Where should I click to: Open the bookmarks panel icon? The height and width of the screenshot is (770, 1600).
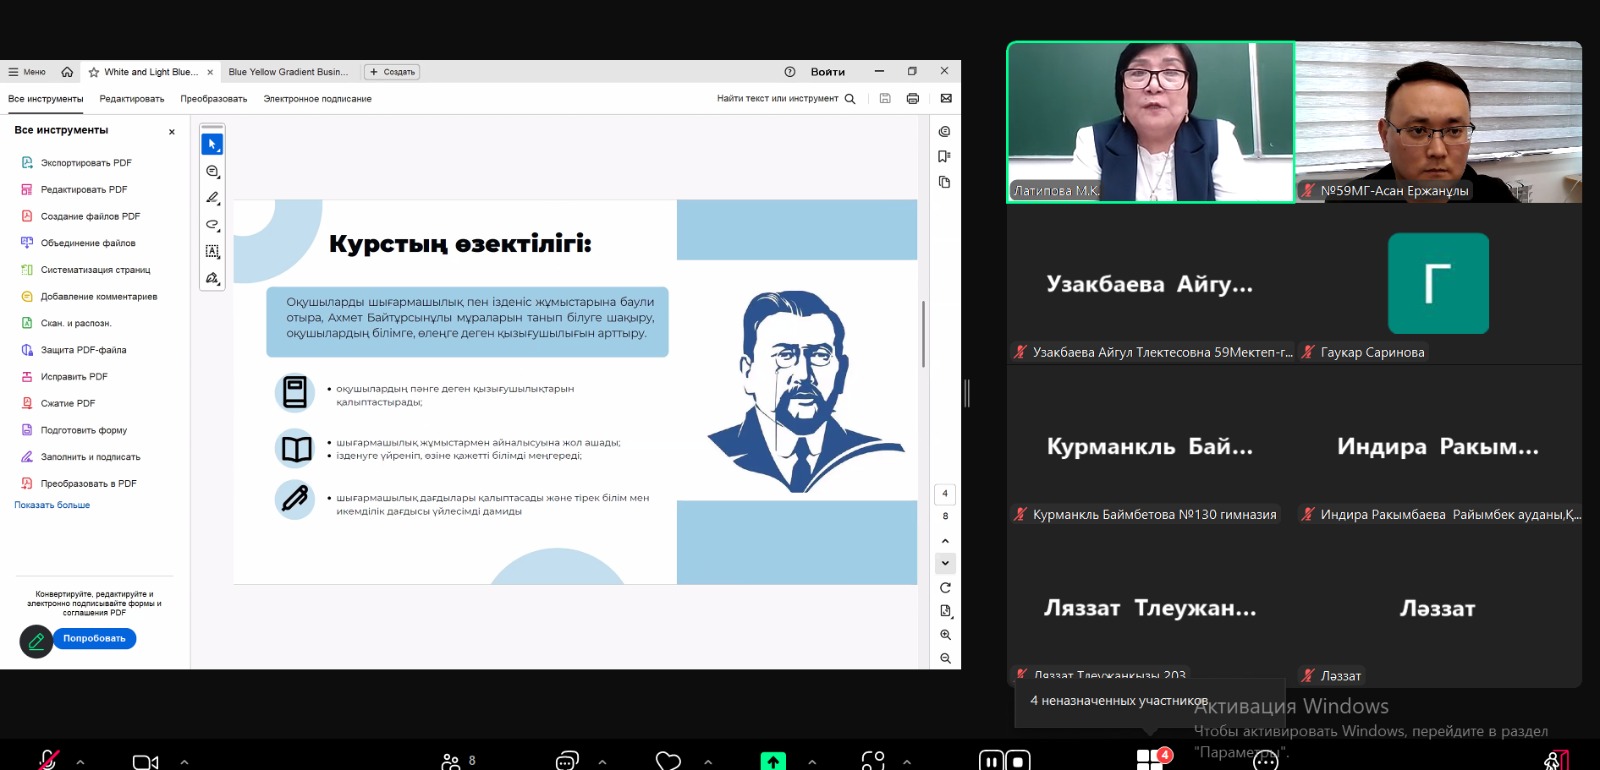click(944, 157)
